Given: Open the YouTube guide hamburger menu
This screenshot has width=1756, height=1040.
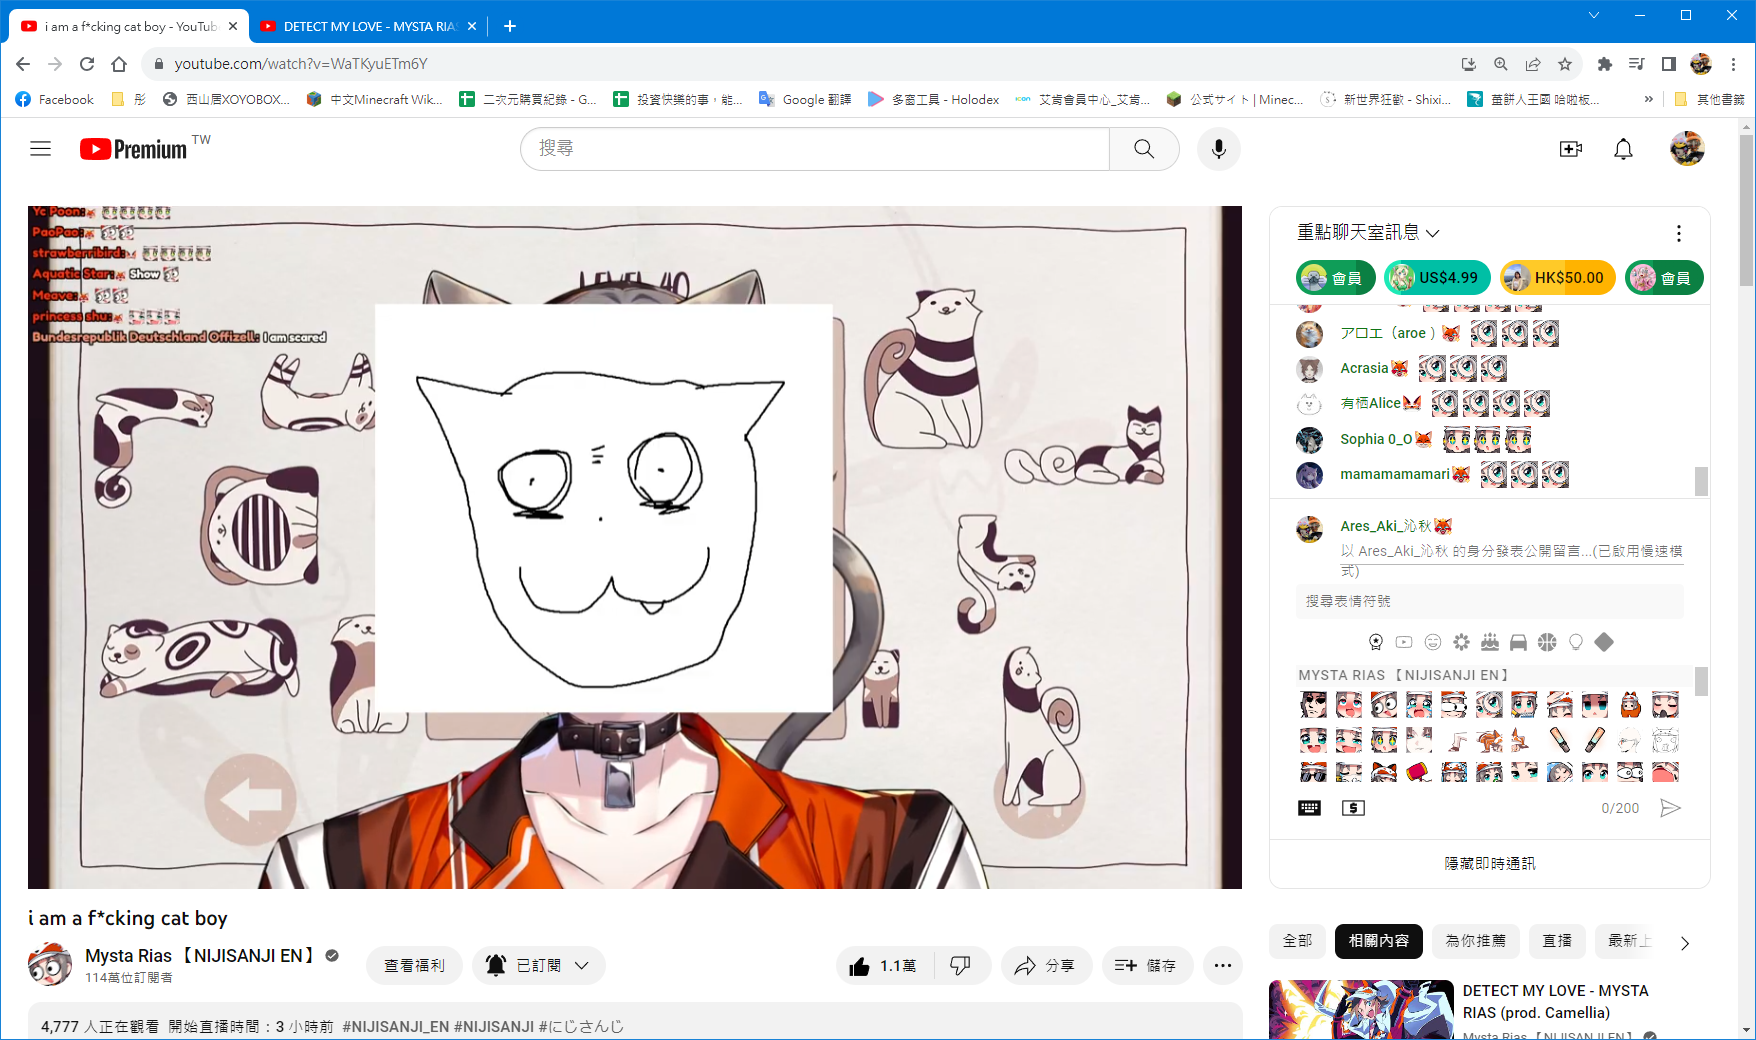Looking at the screenshot, I should [x=40, y=149].
